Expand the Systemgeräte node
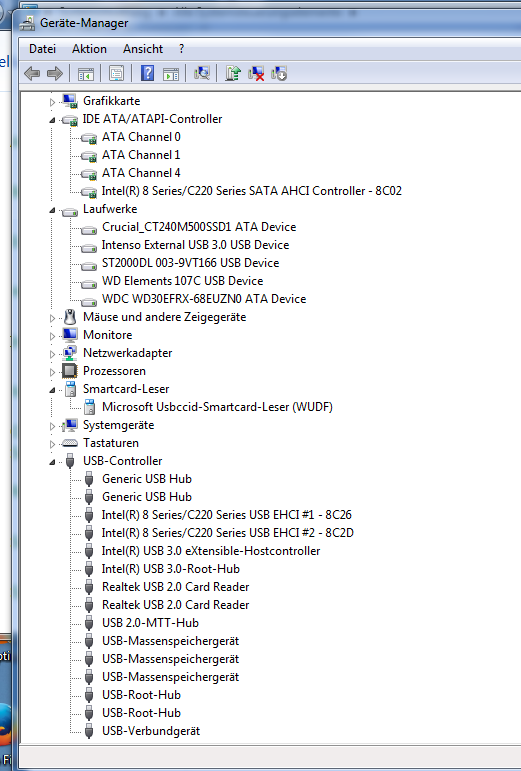 pos(52,426)
